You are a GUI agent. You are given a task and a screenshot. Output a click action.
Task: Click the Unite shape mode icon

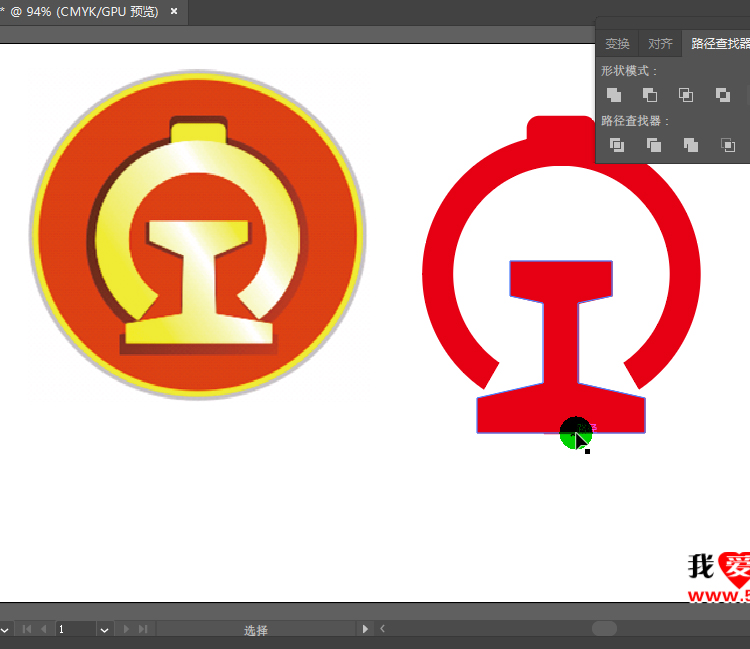coord(614,95)
